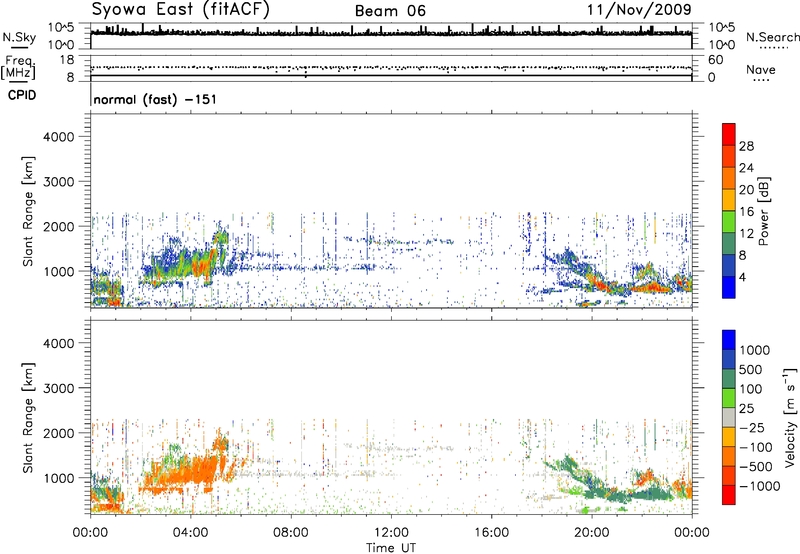The width and height of the screenshot is (800, 554).
Task: Click the "12" value on Power colorbar
Action: click(746, 234)
